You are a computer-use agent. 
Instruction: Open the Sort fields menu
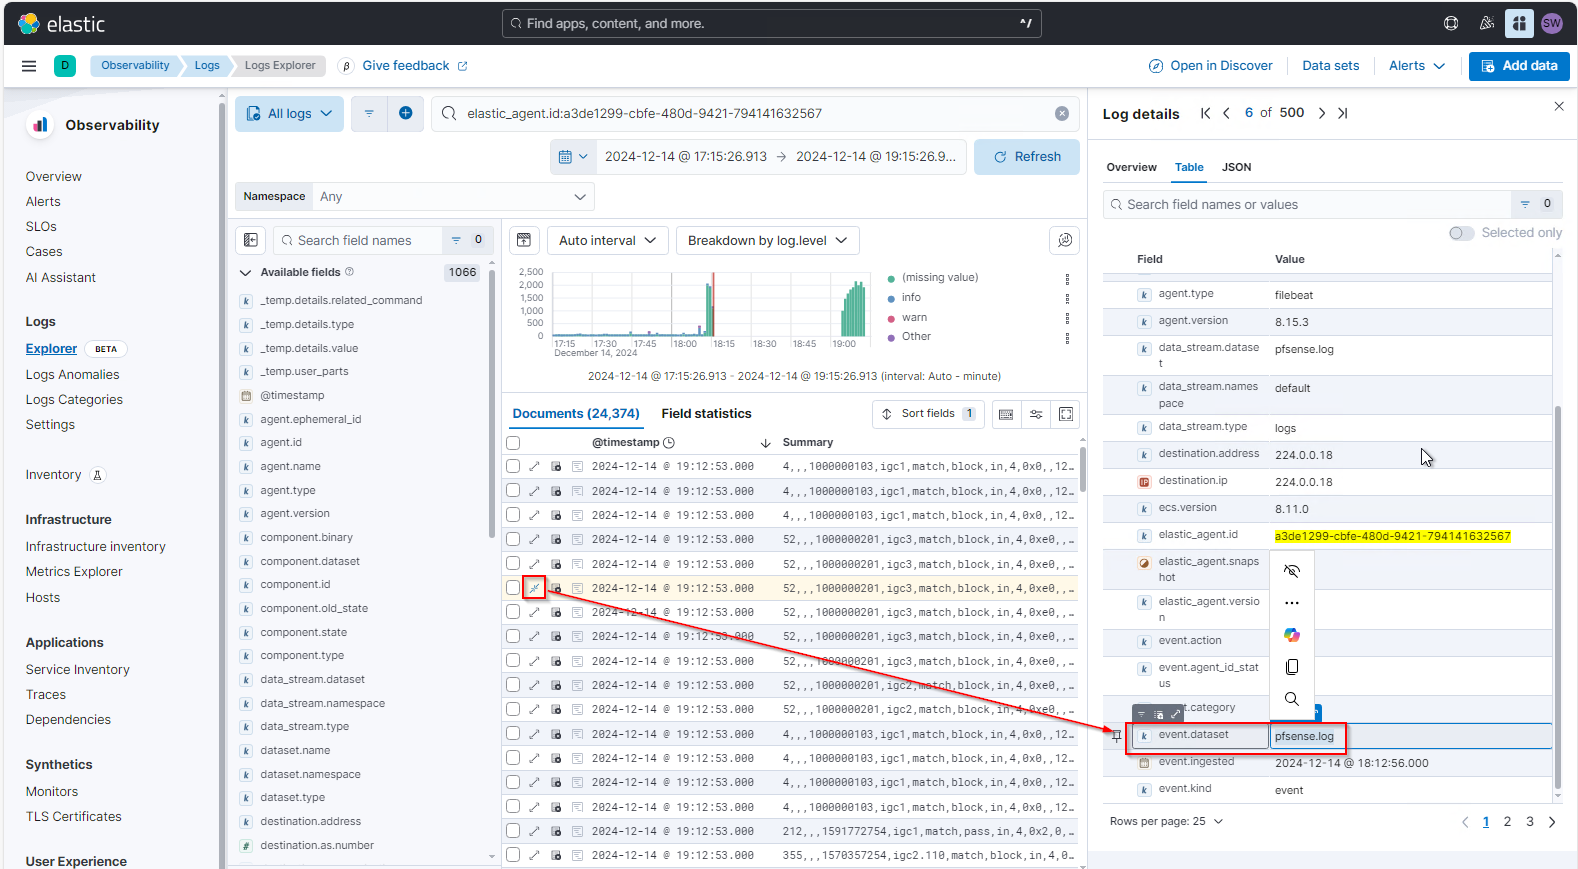tap(928, 414)
